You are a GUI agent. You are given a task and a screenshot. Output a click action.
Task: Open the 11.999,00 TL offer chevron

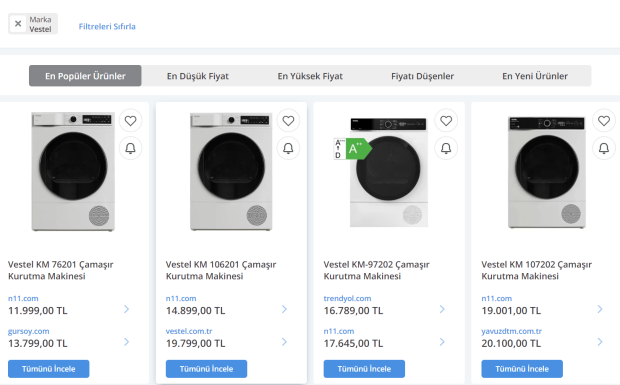[127, 309]
